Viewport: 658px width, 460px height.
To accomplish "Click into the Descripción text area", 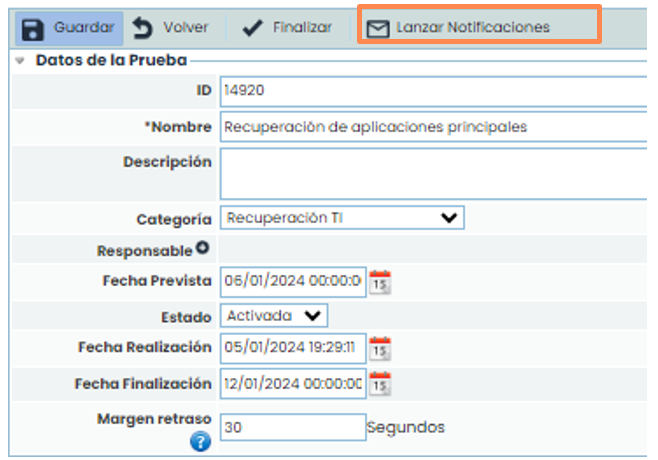I will (430, 174).
